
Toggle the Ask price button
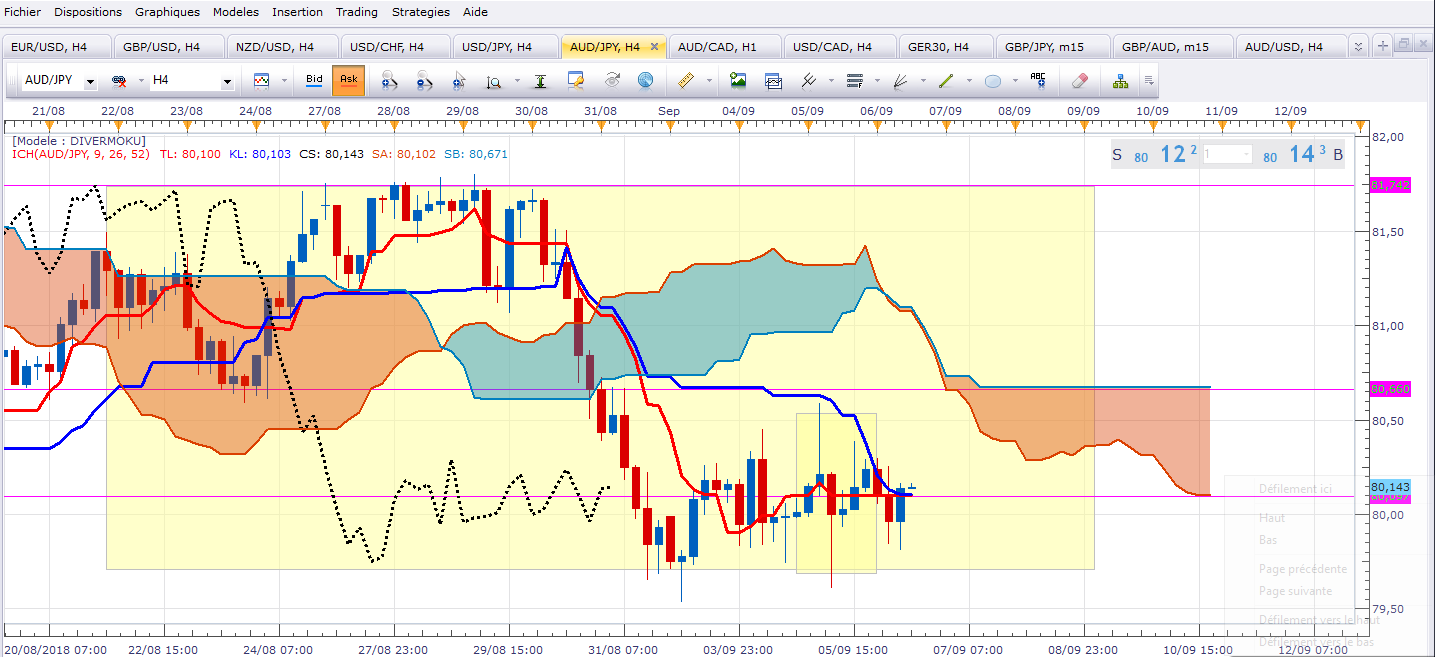349,80
